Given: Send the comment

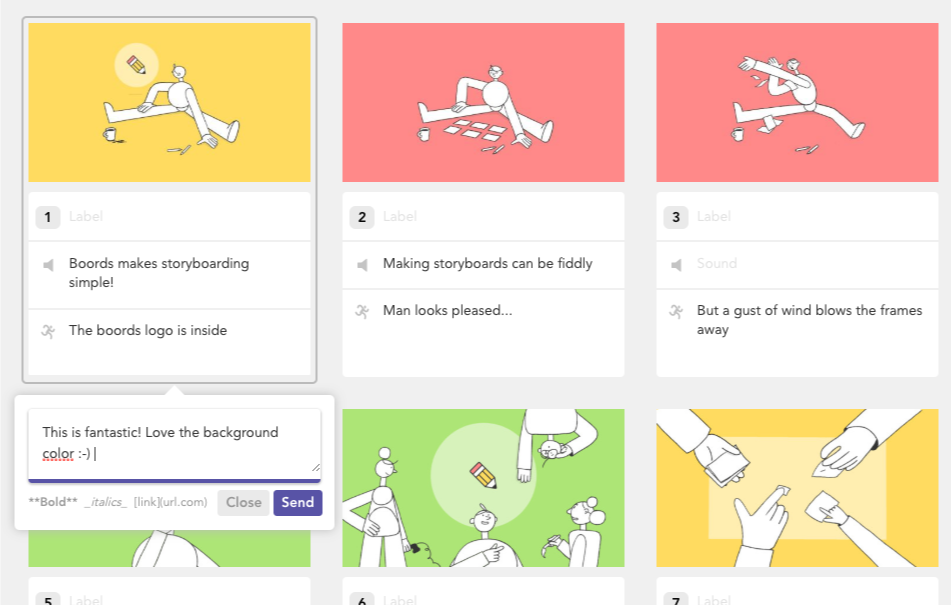Looking at the screenshot, I should tap(298, 503).
